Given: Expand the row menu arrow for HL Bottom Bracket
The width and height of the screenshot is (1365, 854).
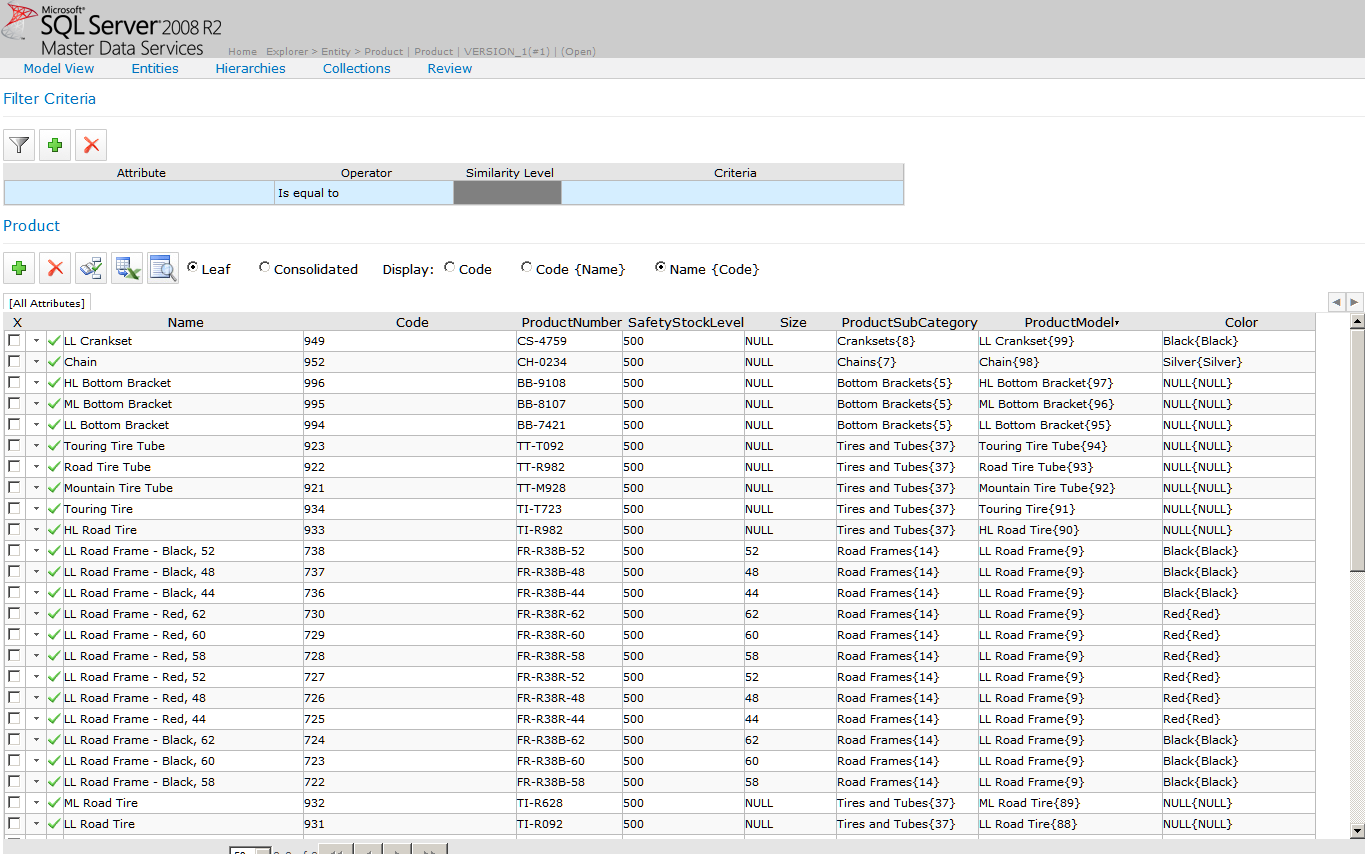Looking at the screenshot, I should (36, 383).
